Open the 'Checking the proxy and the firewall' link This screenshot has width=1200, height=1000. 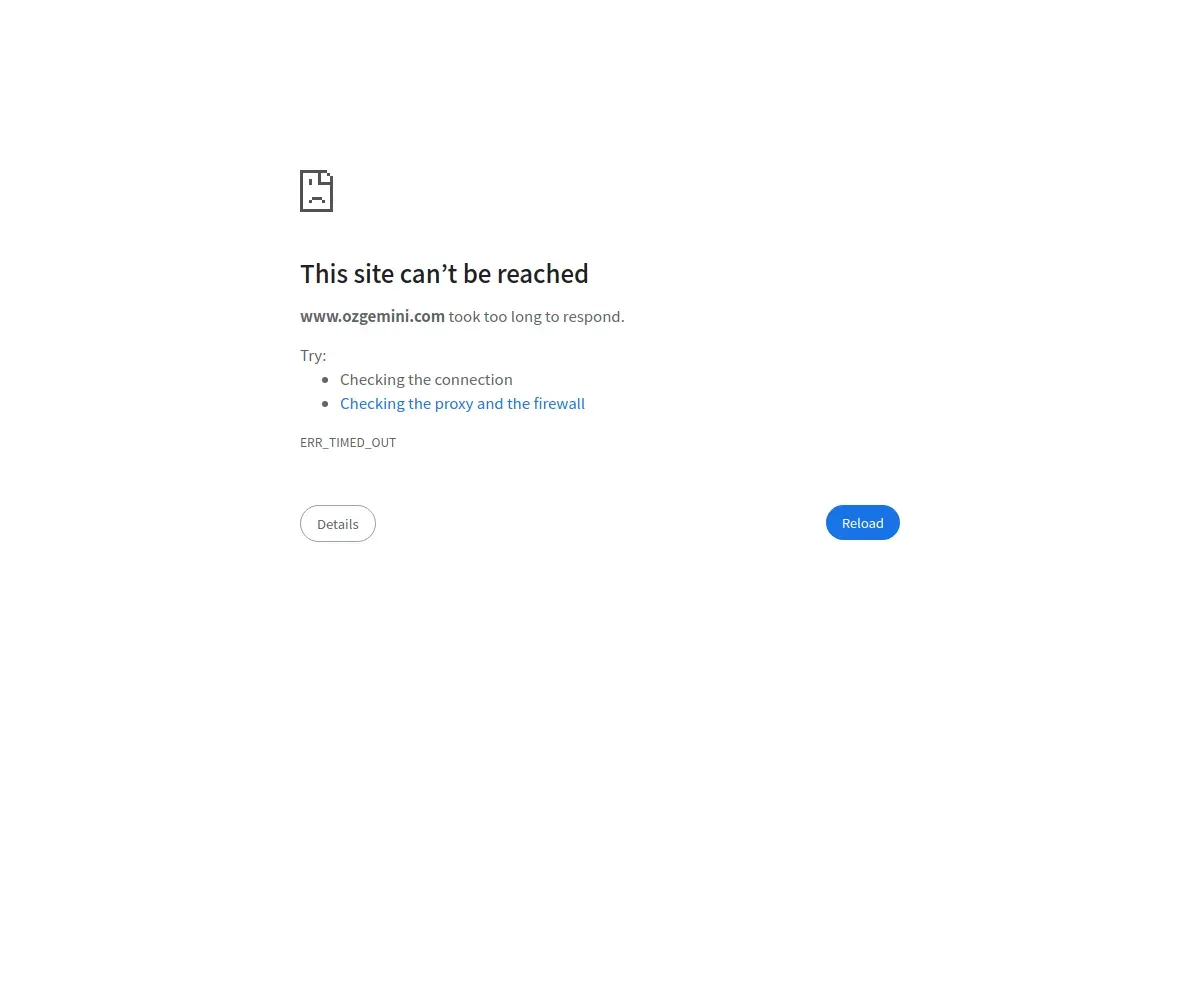(x=462, y=404)
